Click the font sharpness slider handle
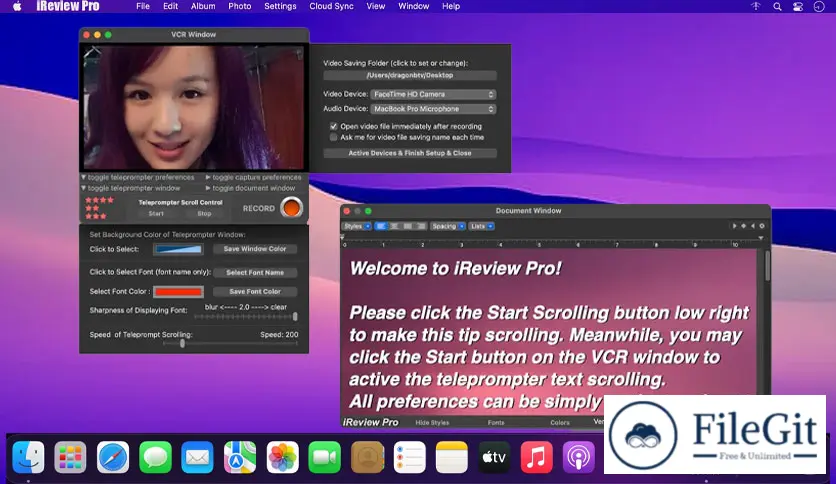 click(295, 317)
